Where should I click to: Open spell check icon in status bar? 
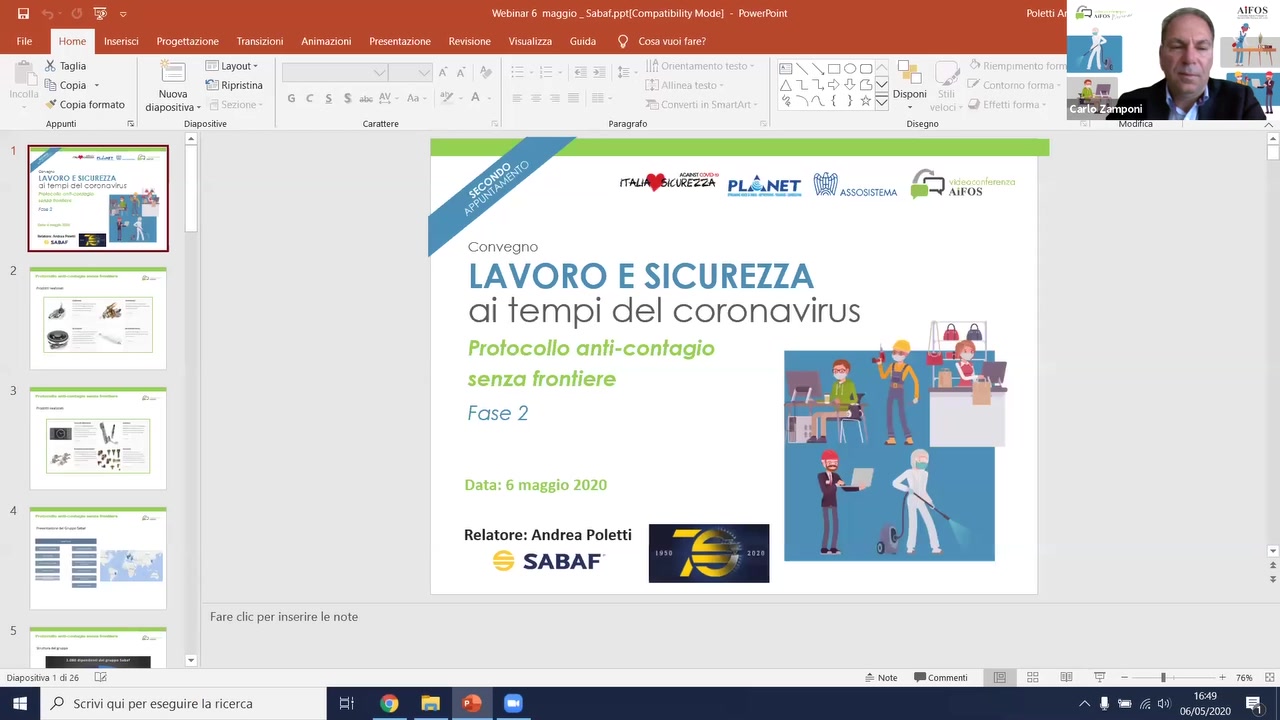pyautogui.click(x=100, y=677)
